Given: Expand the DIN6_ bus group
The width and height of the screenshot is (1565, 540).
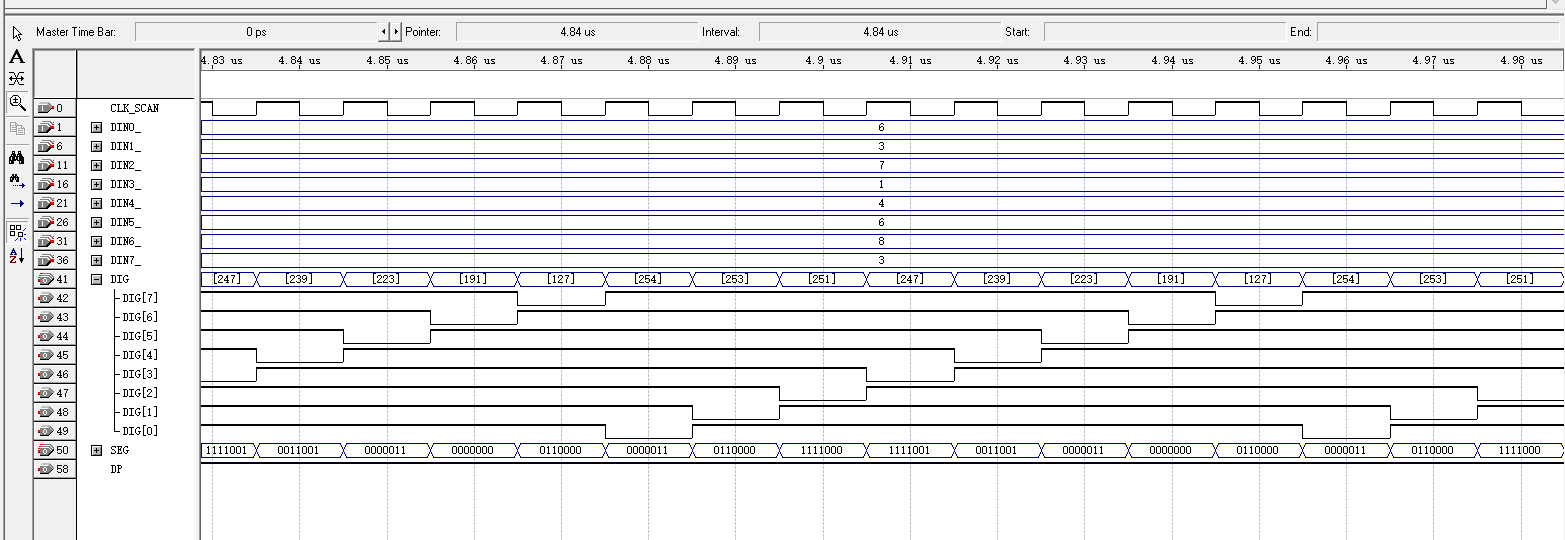Looking at the screenshot, I should pyautogui.click(x=97, y=241).
